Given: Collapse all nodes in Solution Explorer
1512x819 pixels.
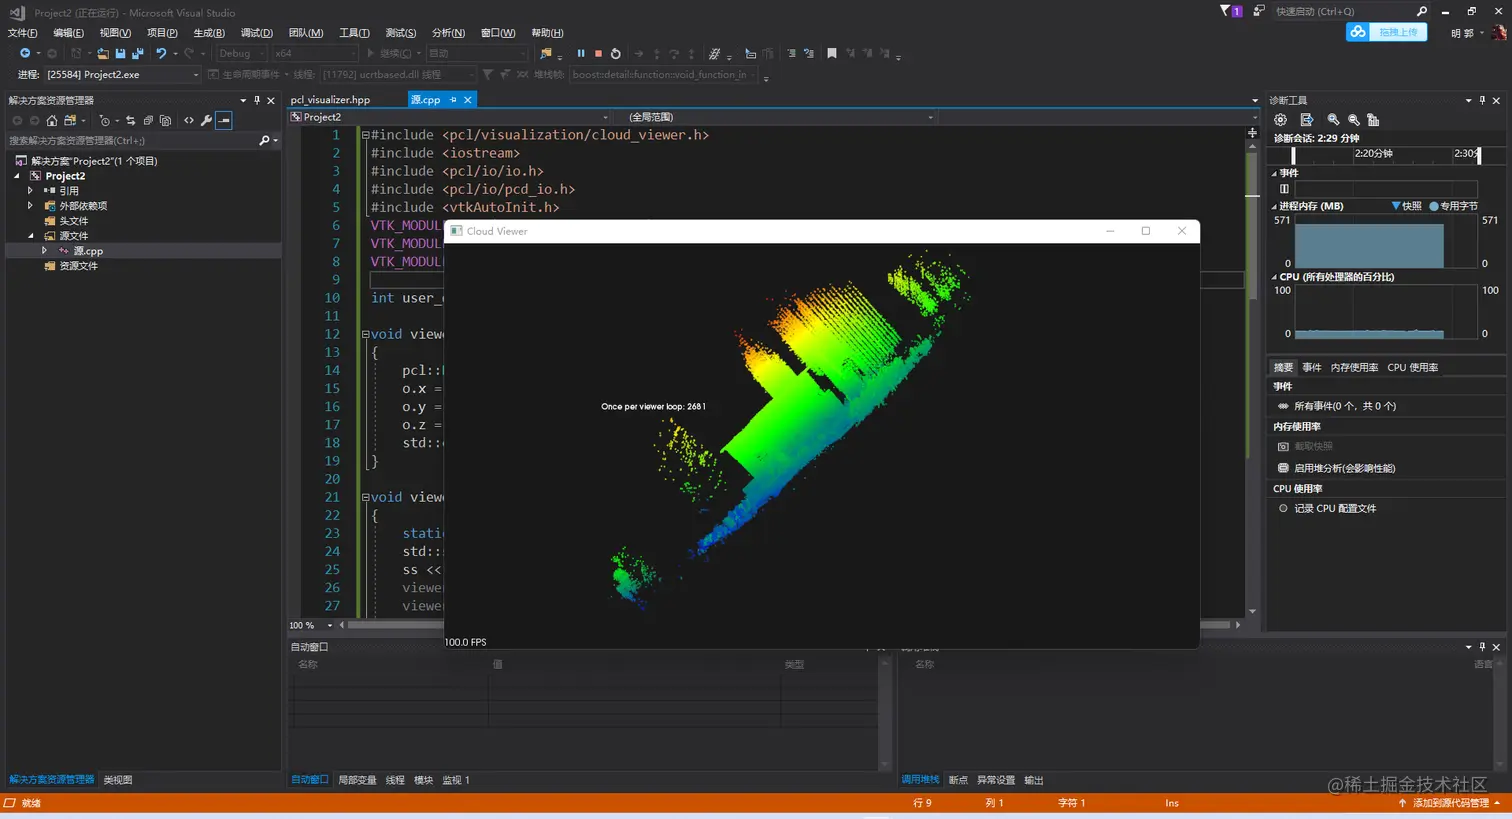Looking at the screenshot, I should click(x=148, y=120).
